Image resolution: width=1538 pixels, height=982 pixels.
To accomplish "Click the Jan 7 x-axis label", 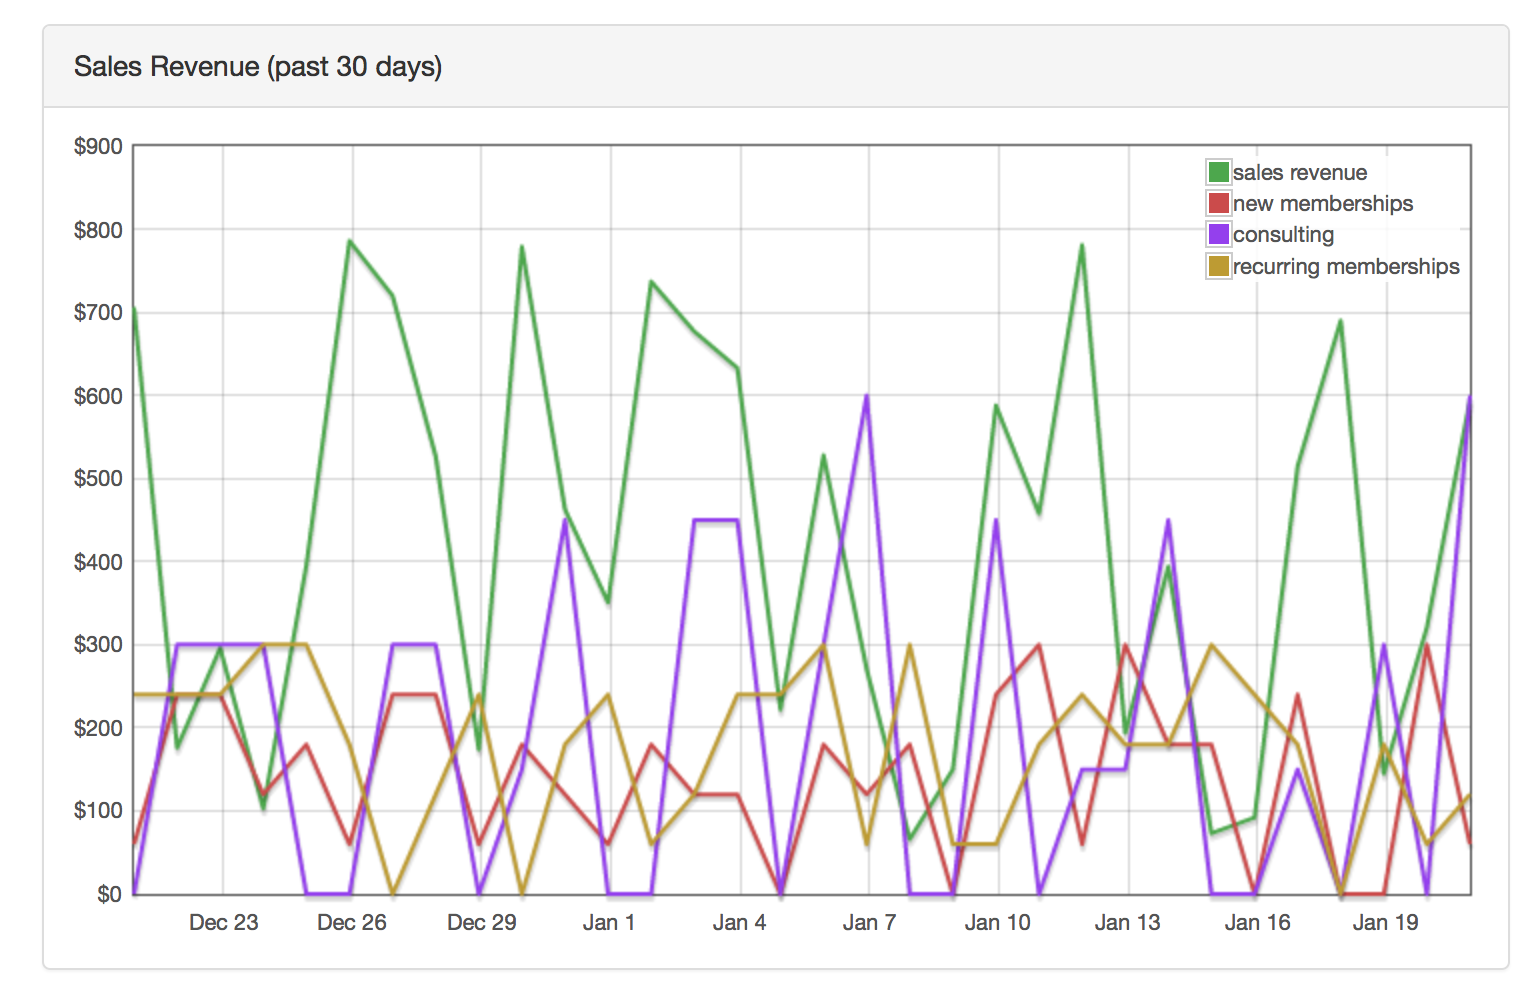I will [x=869, y=922].
